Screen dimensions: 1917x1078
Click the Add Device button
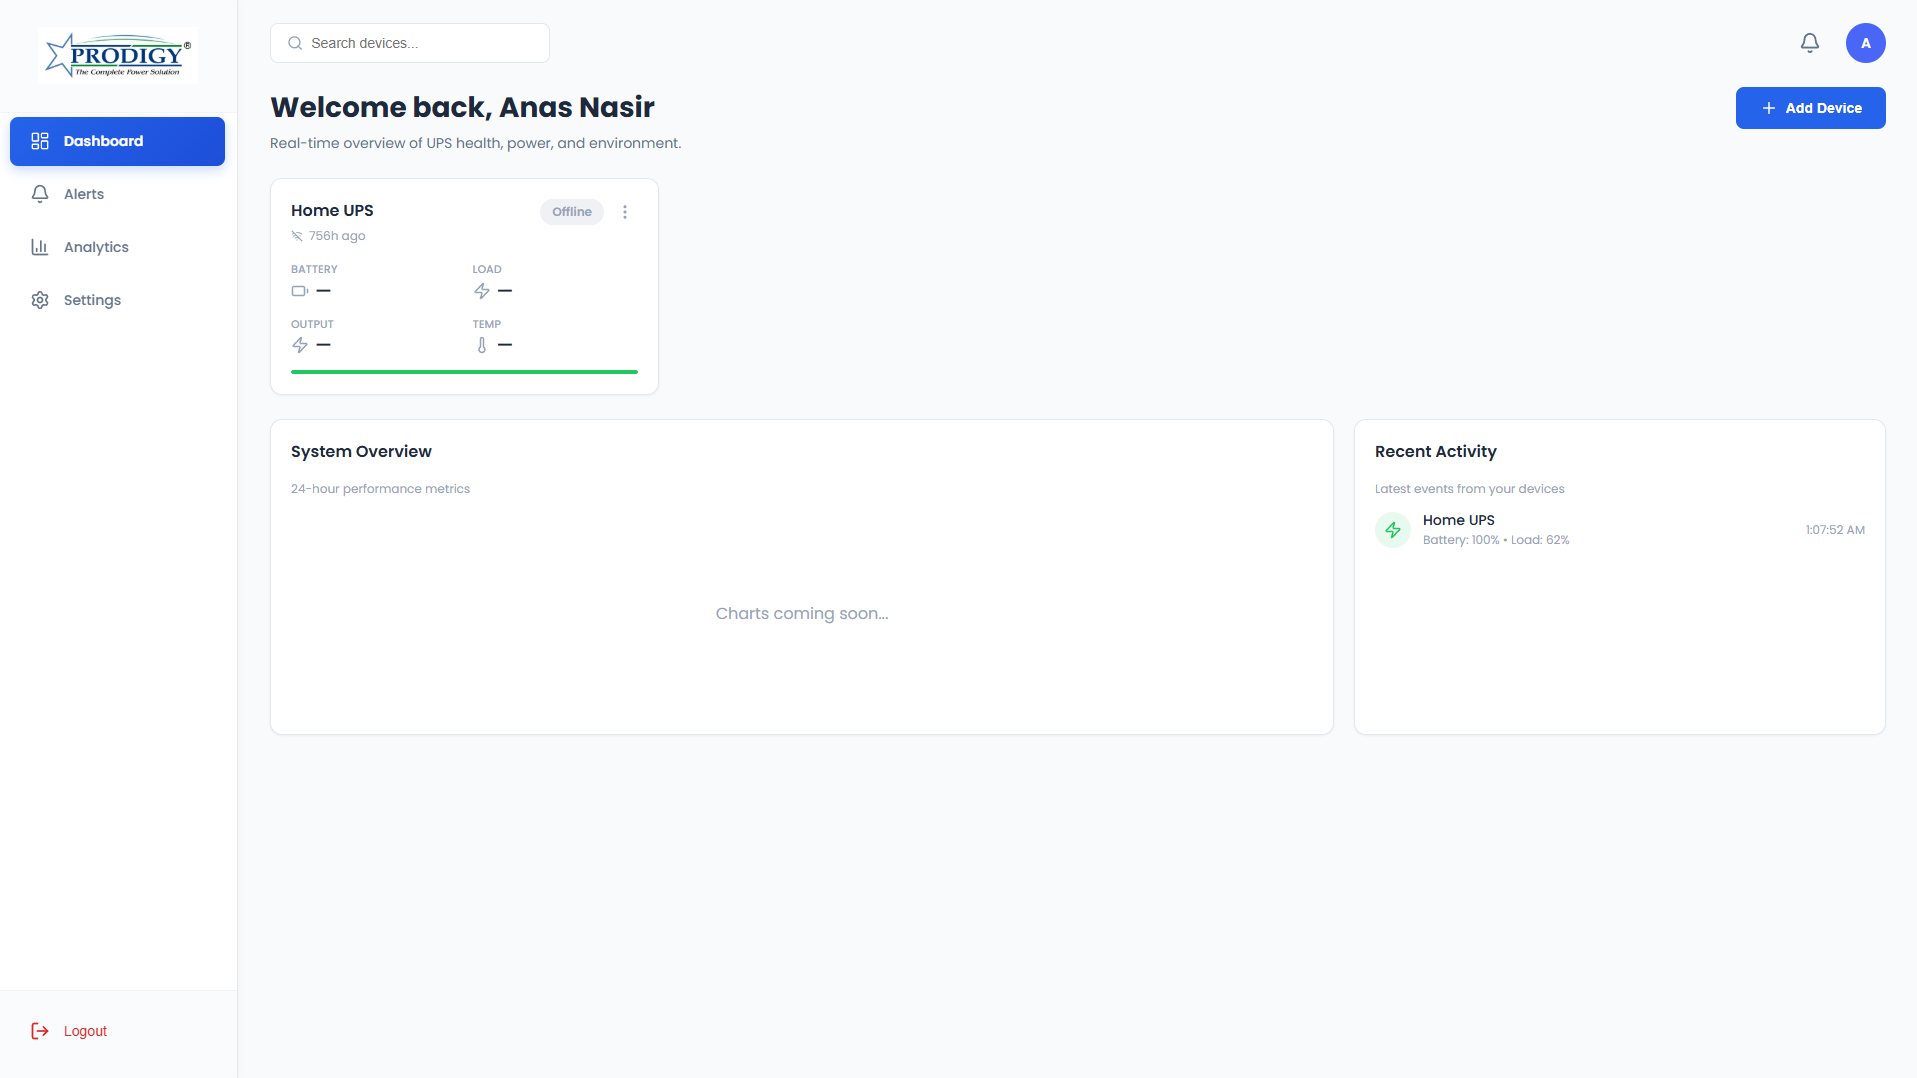tap(1810, 107)
